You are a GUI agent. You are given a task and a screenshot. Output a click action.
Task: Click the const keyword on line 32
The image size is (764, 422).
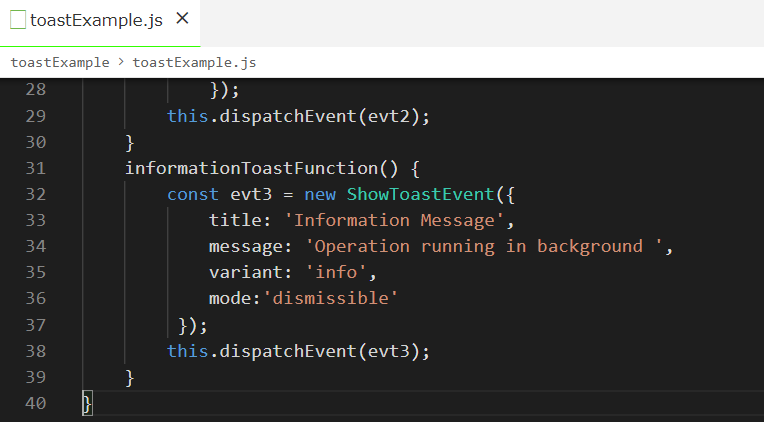tap(193, 194)
